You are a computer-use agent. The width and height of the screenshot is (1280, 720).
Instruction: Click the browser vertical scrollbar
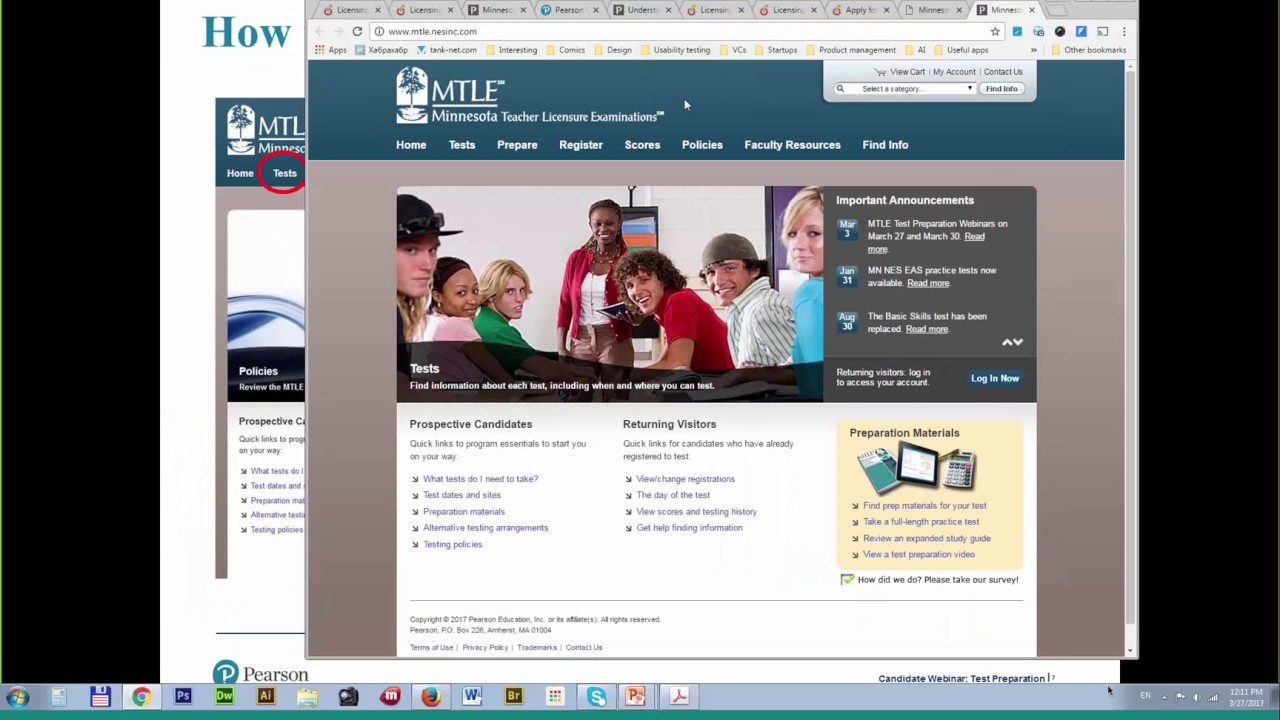tap(1131, 358)
